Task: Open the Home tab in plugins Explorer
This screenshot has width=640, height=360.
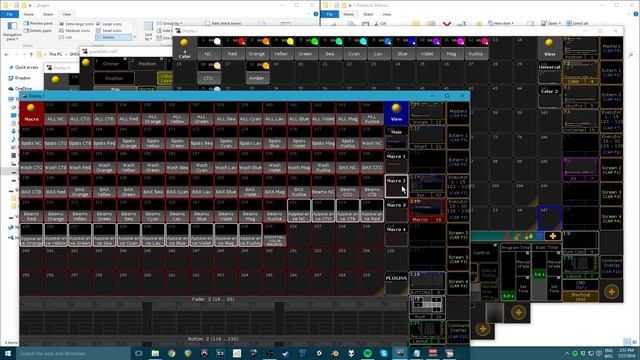Action: point(29,14)
